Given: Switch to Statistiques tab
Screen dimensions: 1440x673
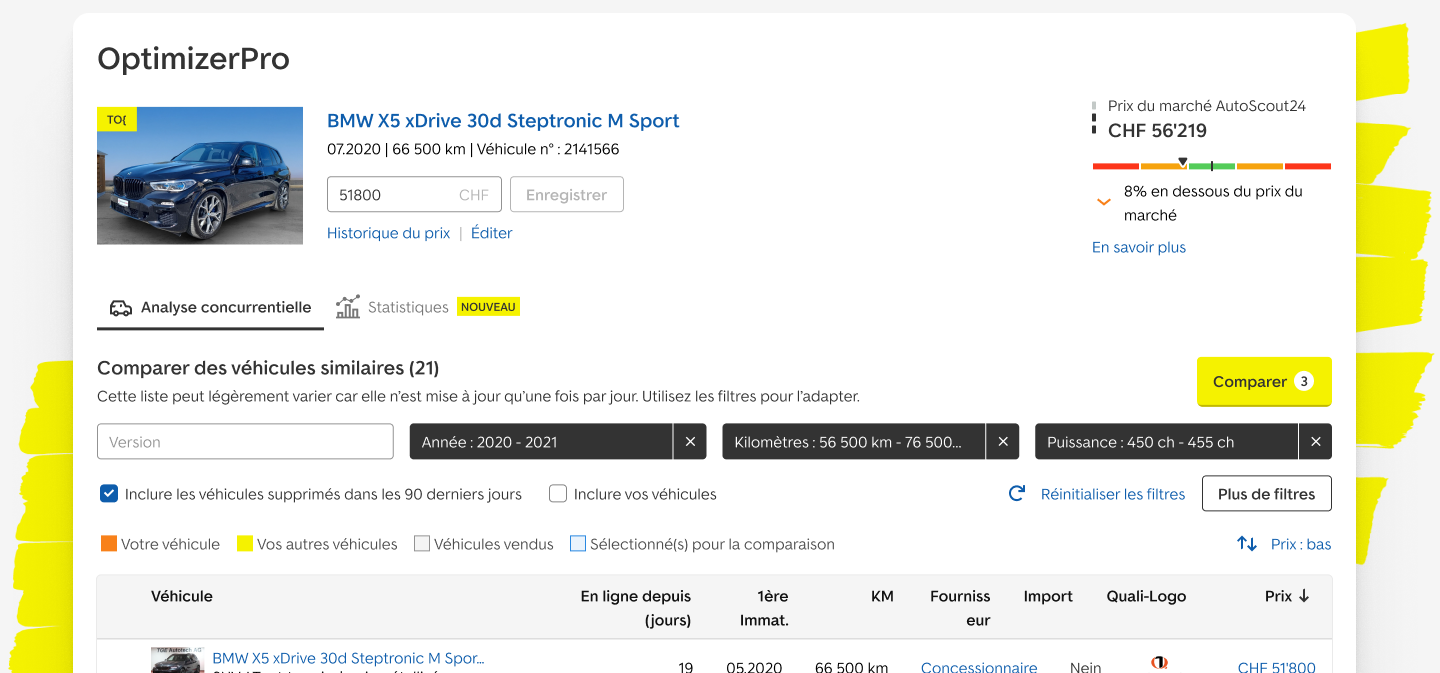Looking at the screenshot, I should coord(407,307).
